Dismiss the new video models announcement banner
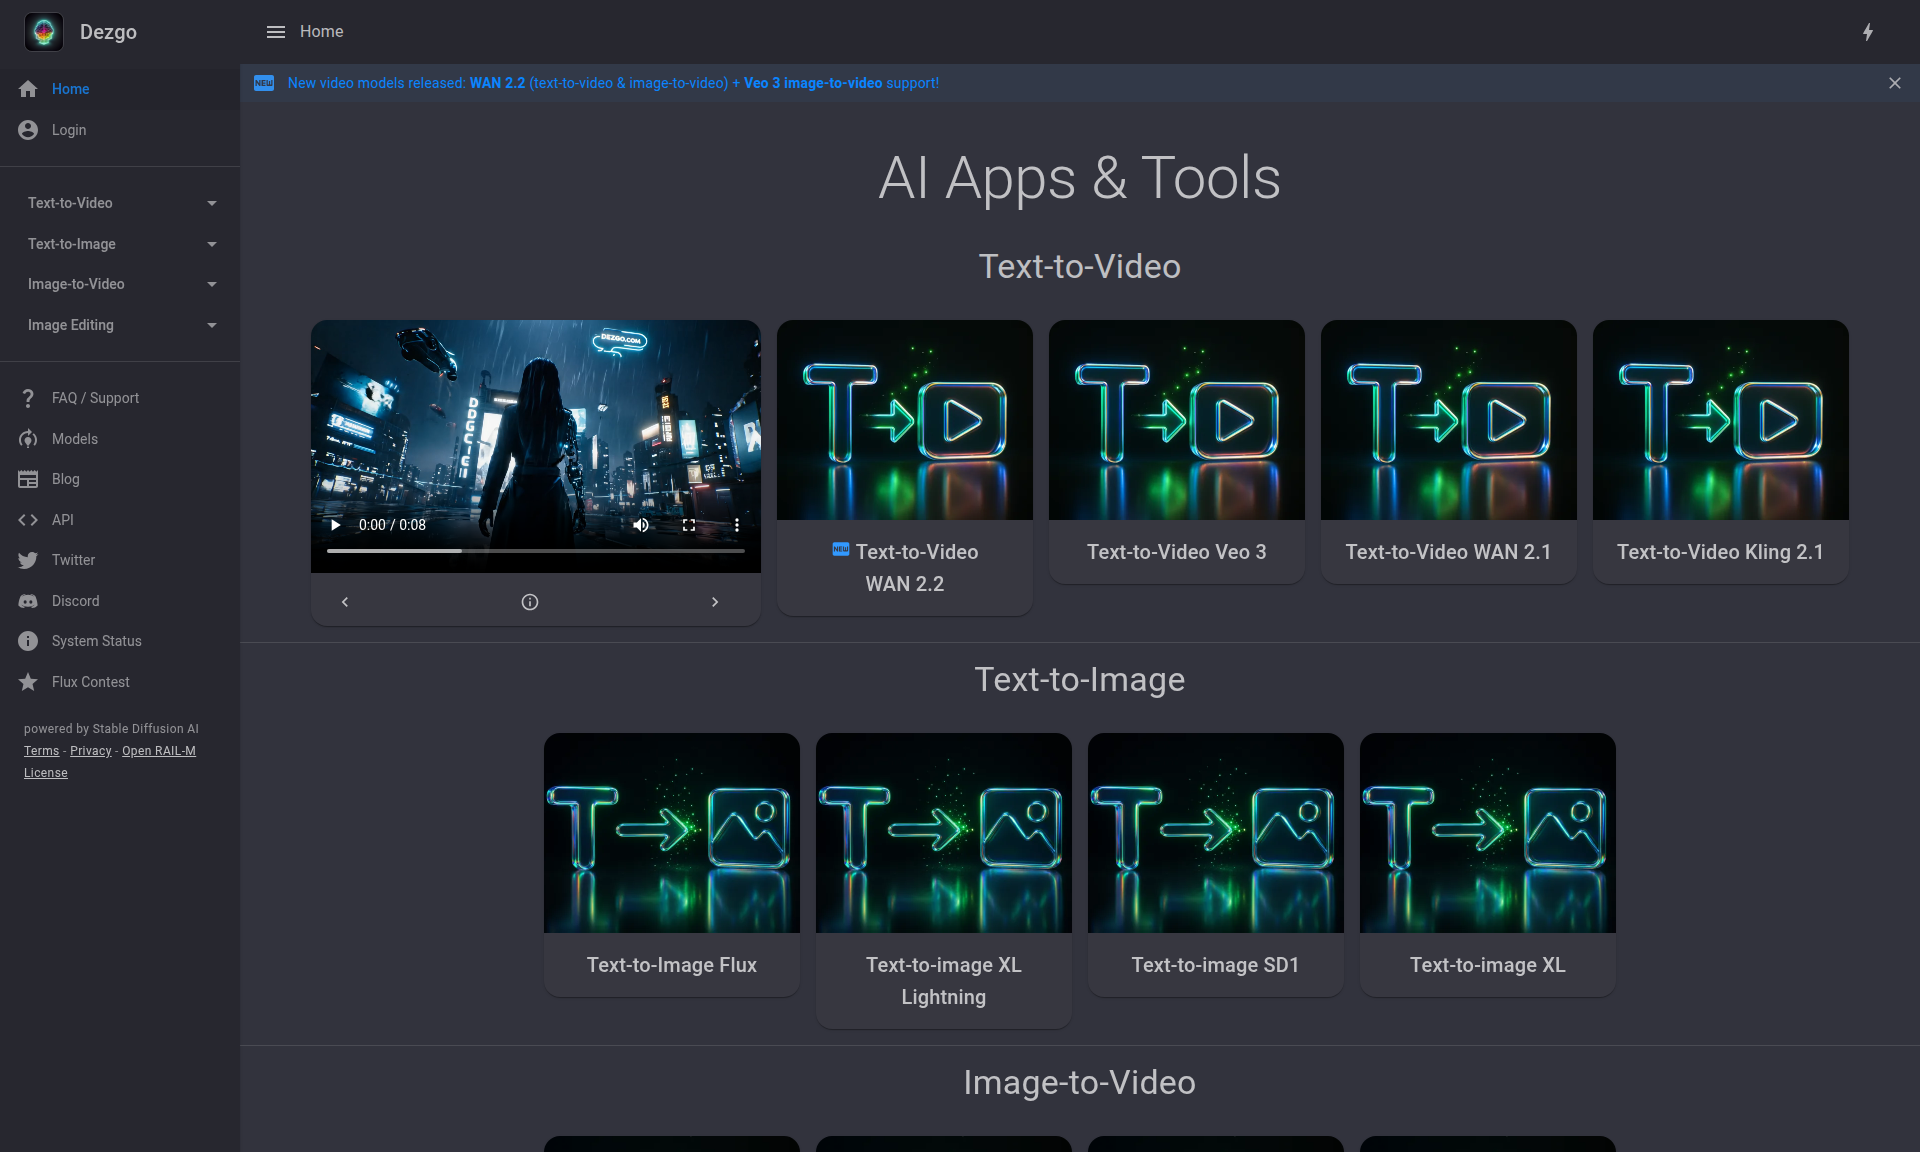This screenshot has width=1920, height=1152. [1895, 83]
